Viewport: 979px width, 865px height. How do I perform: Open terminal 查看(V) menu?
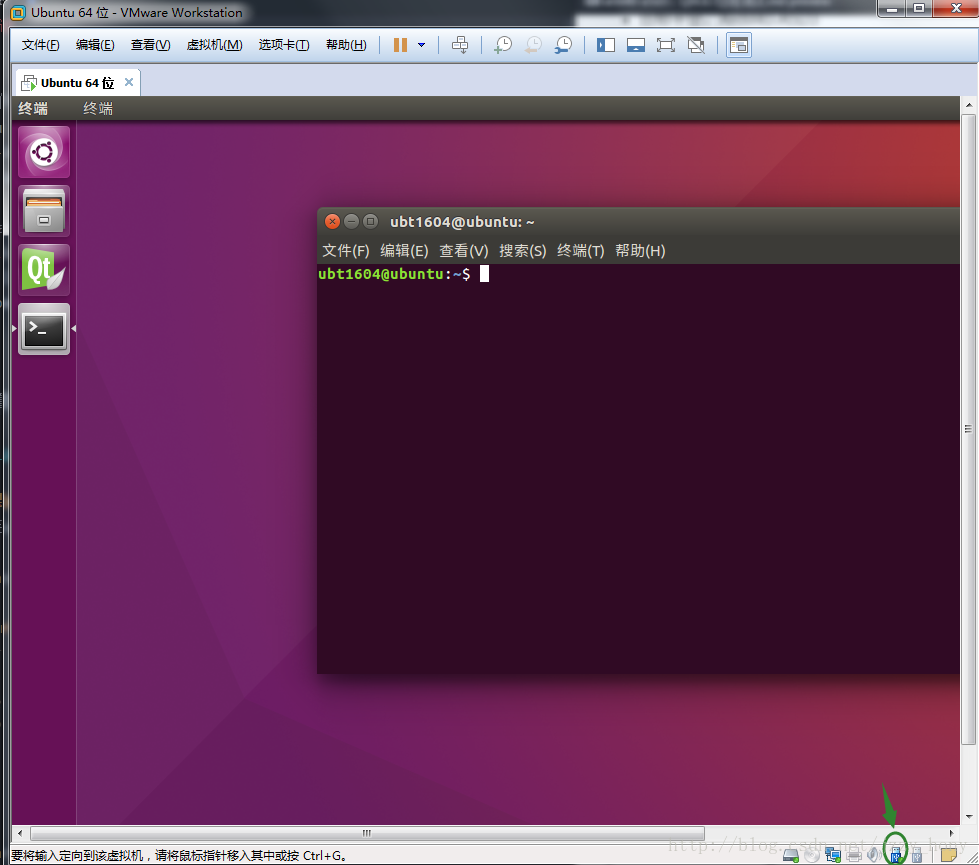point(464,251)
